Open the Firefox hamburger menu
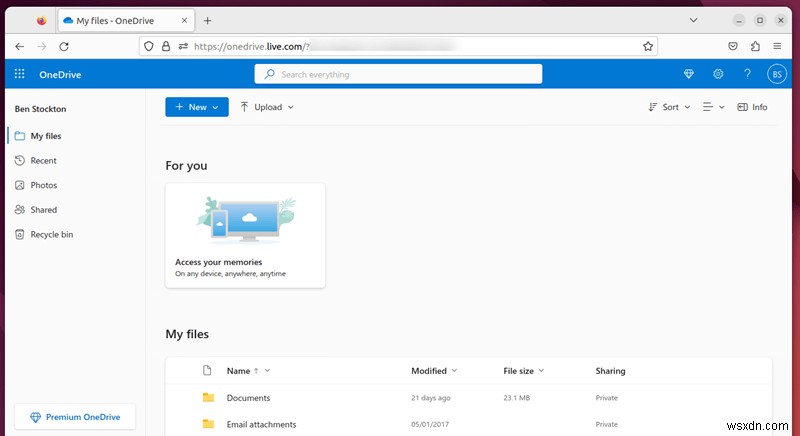This screenshot has height=436, width=800. click(777, 46)
